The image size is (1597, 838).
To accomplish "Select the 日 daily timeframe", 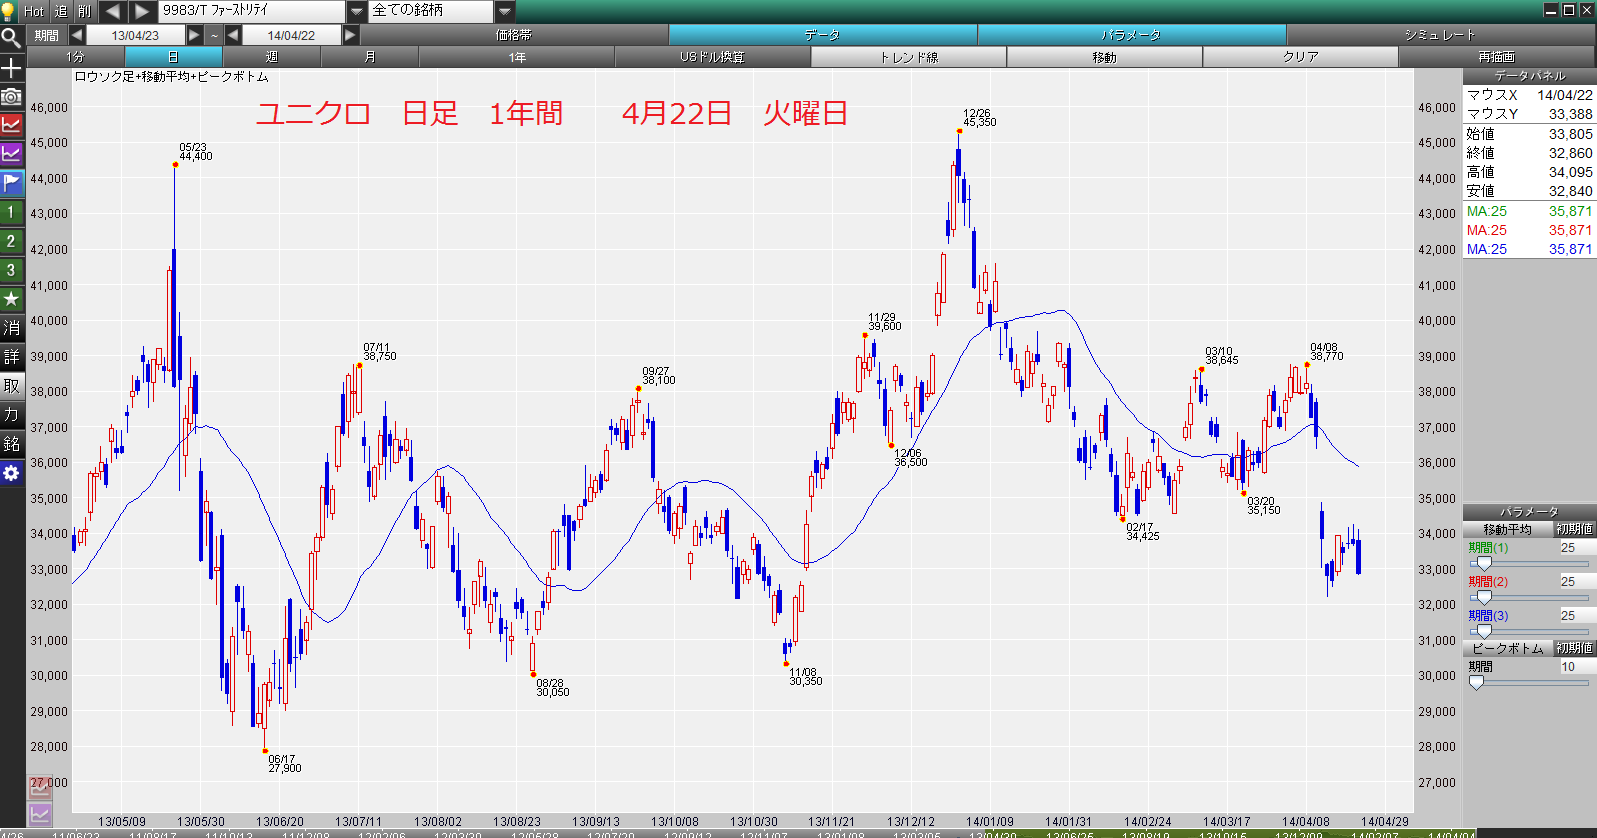I will click(173, 57).
